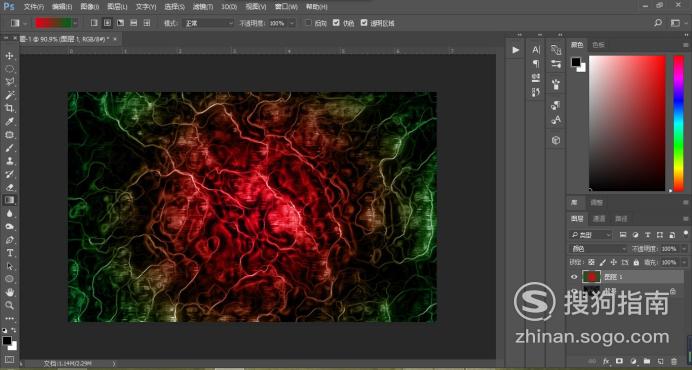692x370 pixels.
Task: Select the Hand tool
Action: [9, 292]
